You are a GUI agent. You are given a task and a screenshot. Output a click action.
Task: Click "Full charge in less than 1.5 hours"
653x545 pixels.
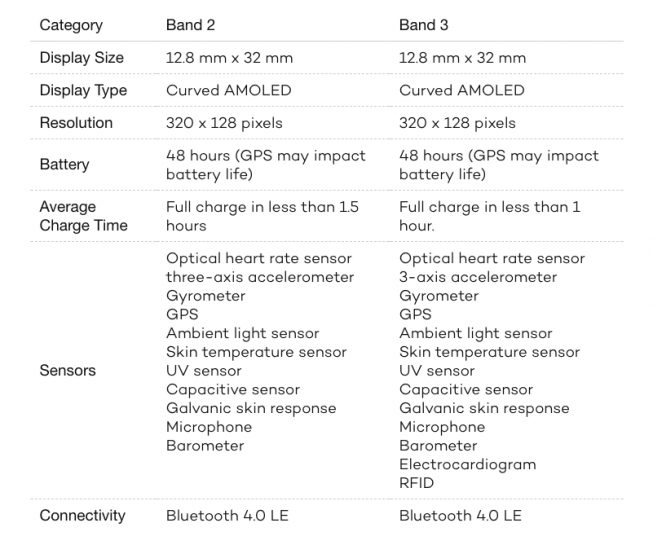pyautogui.click(x=262, y=216)
